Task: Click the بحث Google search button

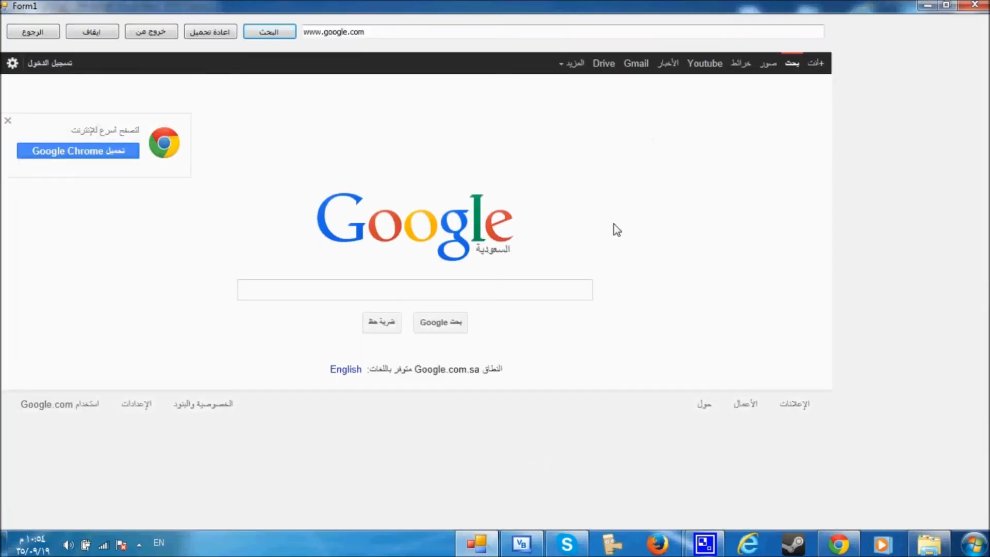Action: tap(441, 322)
